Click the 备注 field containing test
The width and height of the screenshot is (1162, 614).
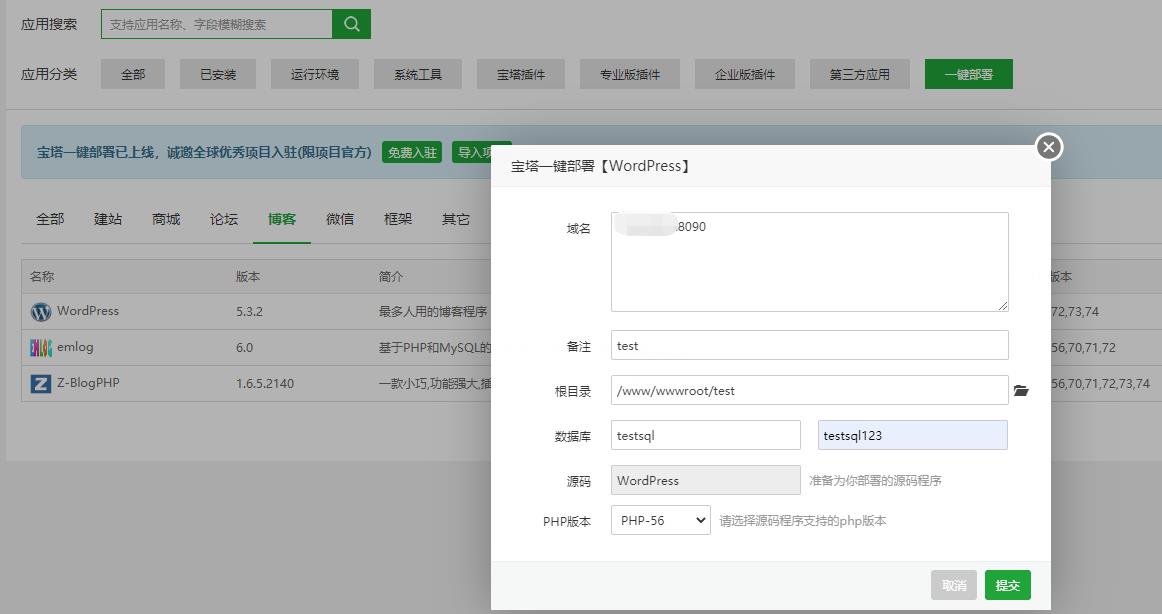[x=809, y=345]
